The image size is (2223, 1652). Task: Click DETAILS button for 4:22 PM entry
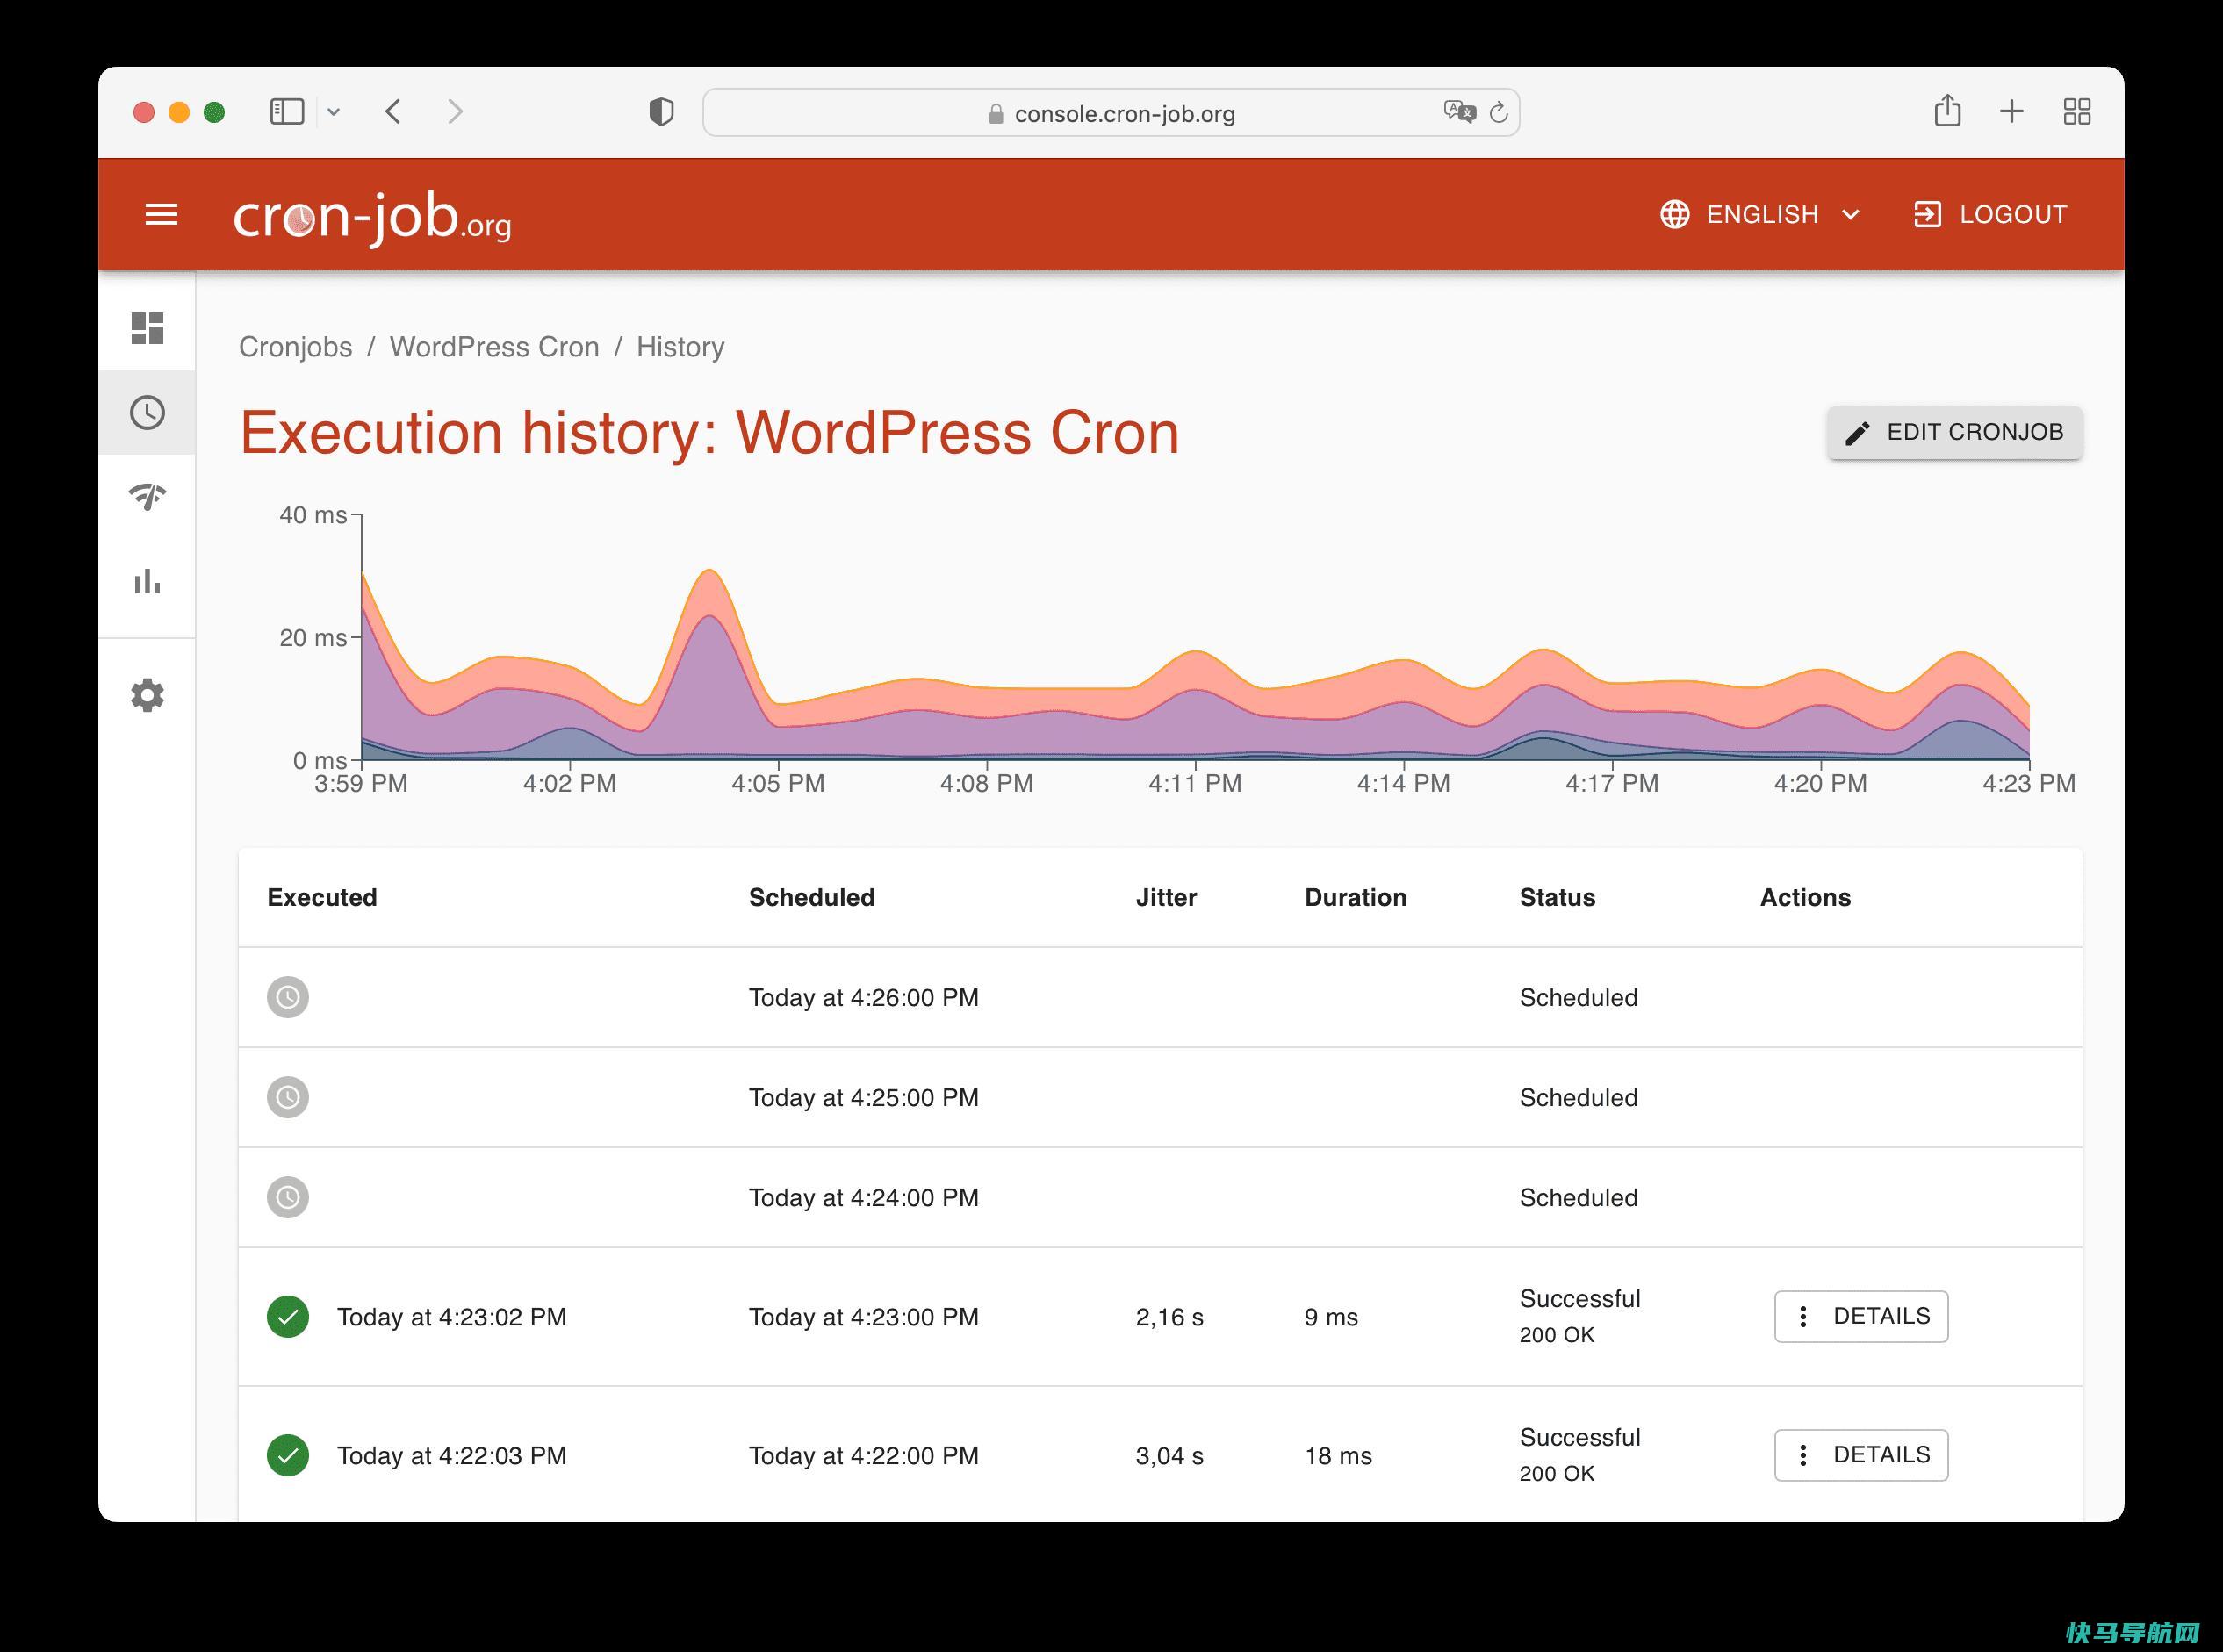[x=1866, y=1454]
